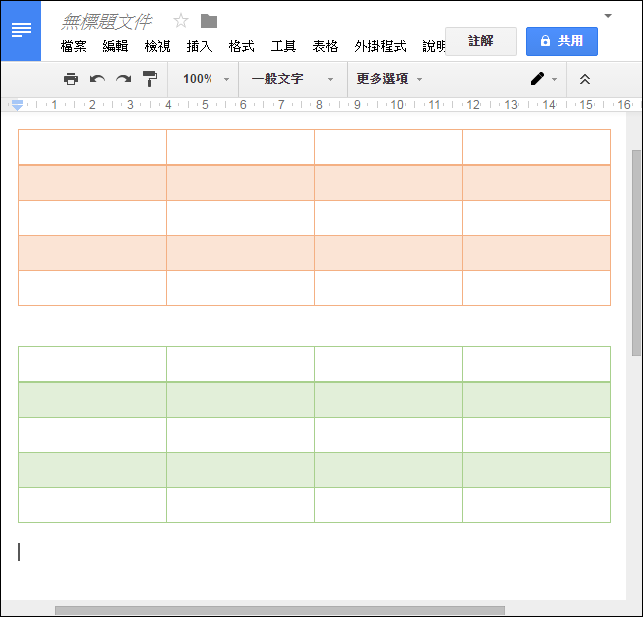Star the untitled document

click(181, 20)
